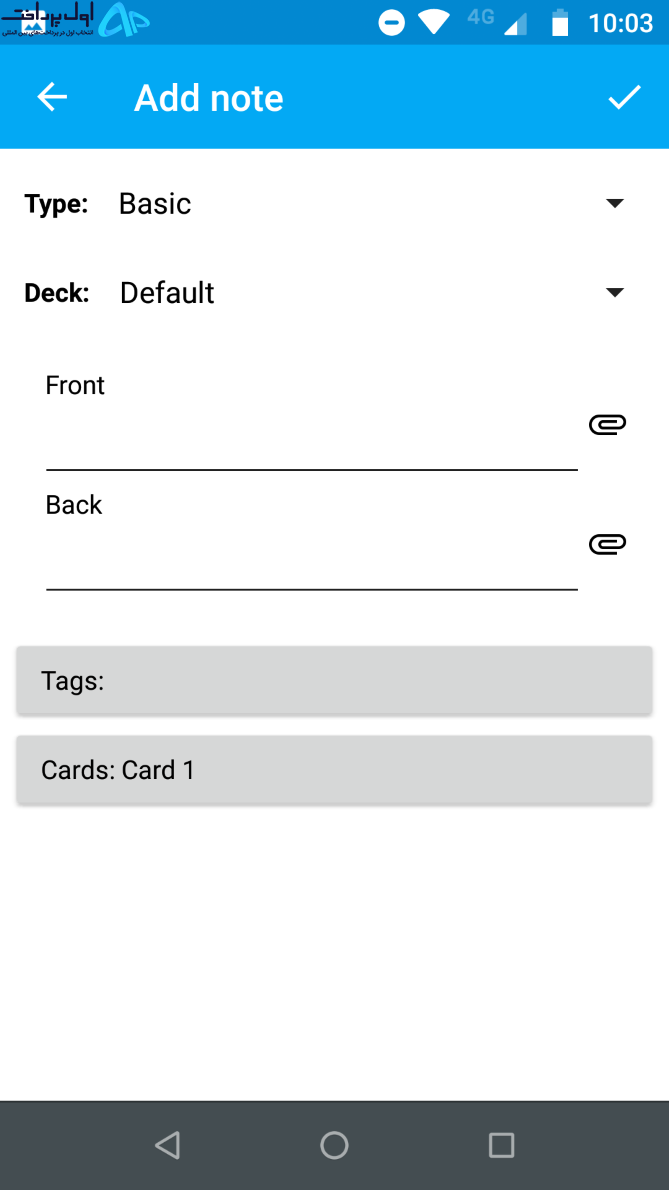Tap the Wi-Fi status icon
Image resolution: width=669 pixels, height=1190 pixels.
434,21
